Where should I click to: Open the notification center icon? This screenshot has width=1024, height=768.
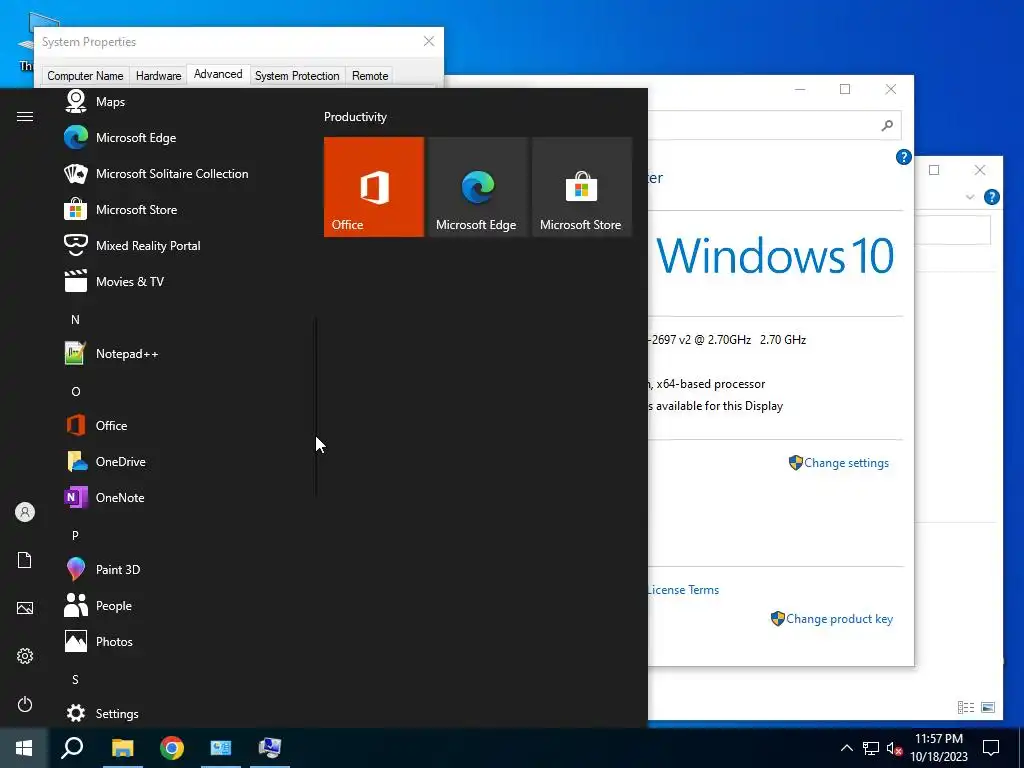[x=991, y=748]
